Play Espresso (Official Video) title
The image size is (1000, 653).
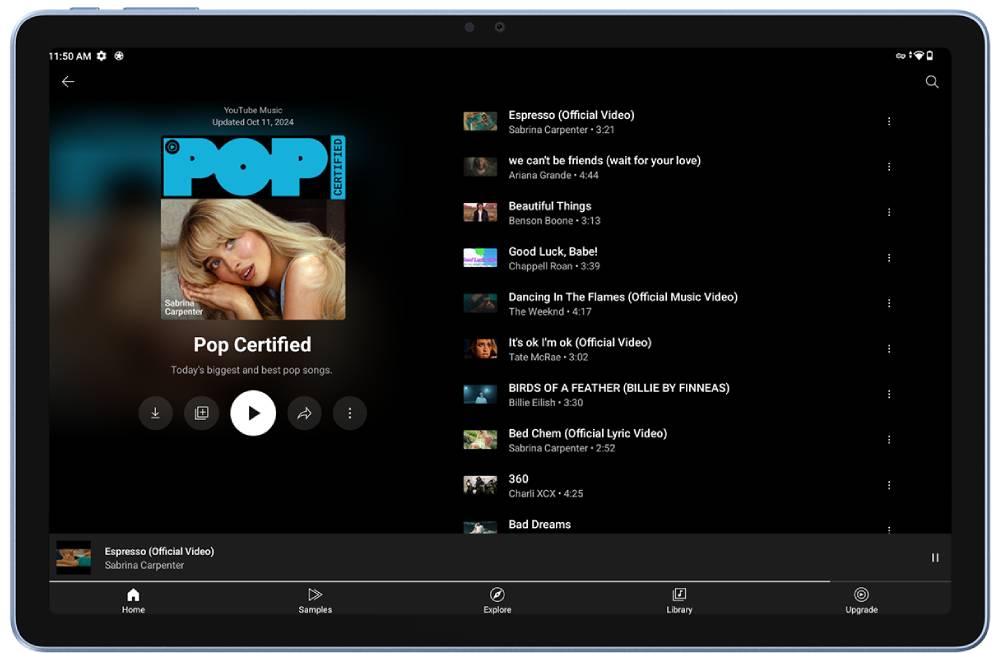coord(571,115)
